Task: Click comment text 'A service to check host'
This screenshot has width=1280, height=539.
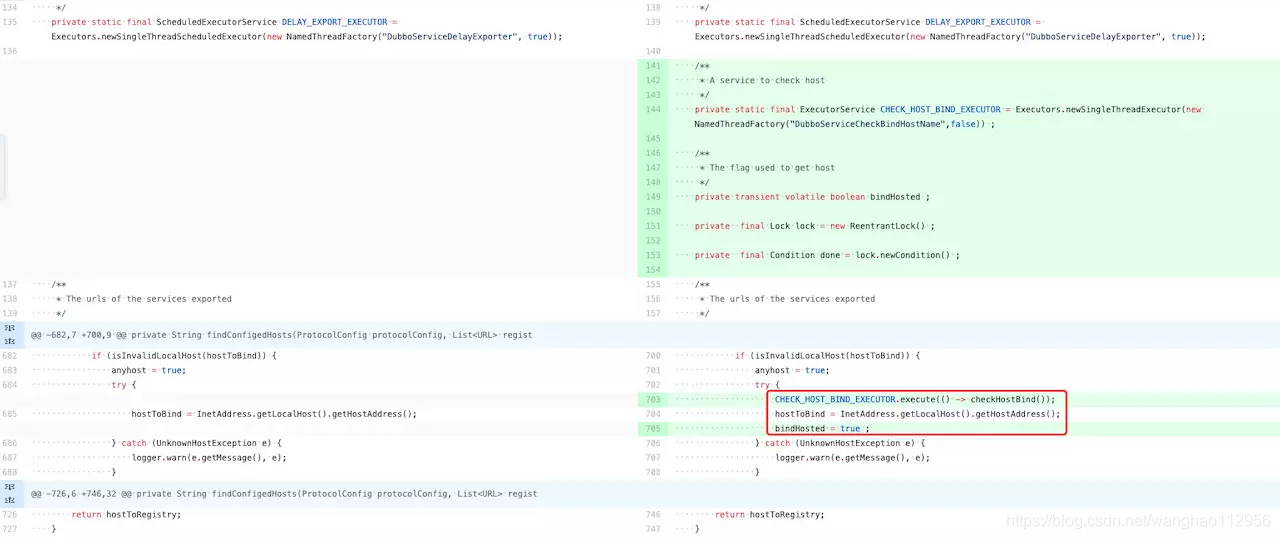Action: tap(767, 80)
